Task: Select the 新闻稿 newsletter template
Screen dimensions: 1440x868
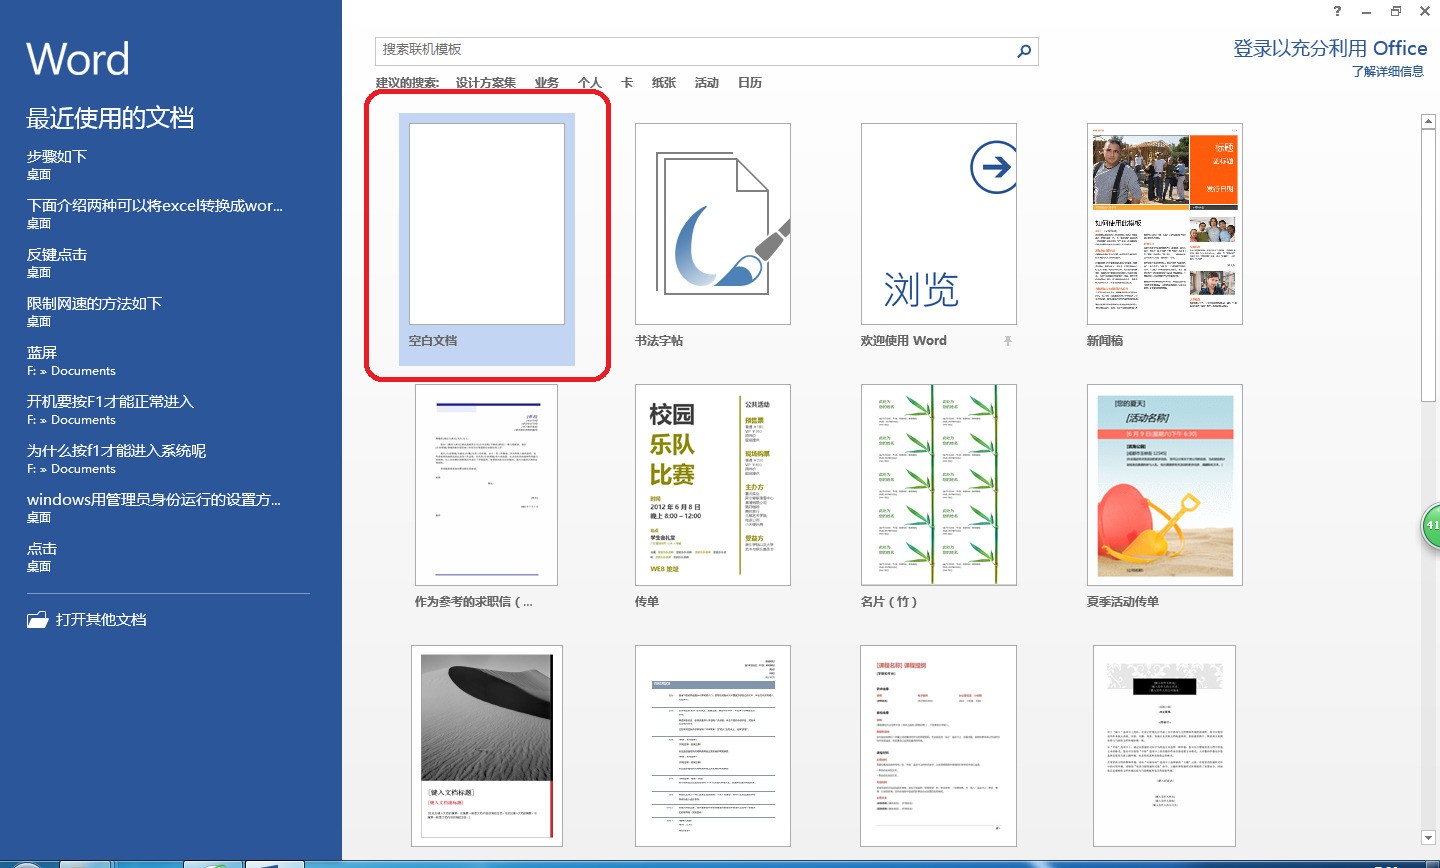Action: click(1165, 236)
